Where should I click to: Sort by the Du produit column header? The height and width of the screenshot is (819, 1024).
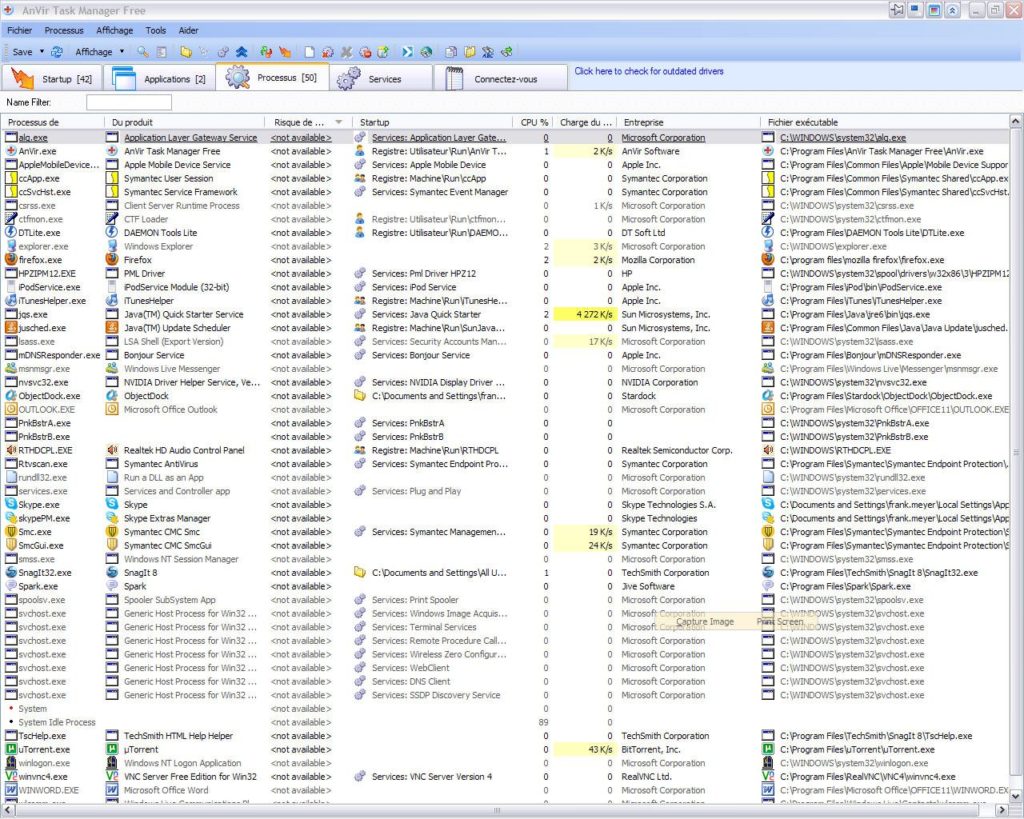tap(184, 122)
